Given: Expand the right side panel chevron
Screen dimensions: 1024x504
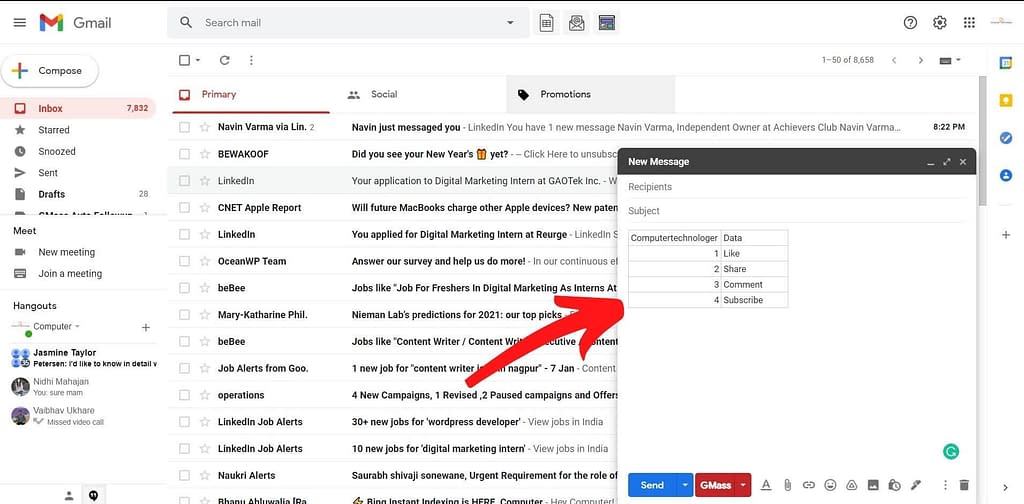Looking at the screenshot, I should (x=1006, y=487).
